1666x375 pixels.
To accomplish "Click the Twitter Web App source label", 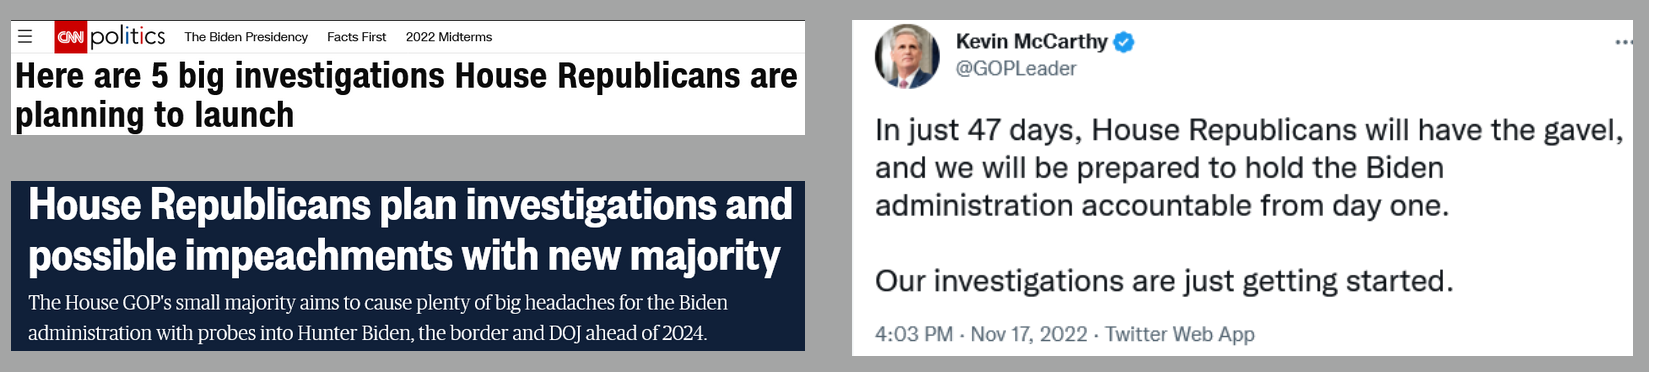I will click(1180, 334).
